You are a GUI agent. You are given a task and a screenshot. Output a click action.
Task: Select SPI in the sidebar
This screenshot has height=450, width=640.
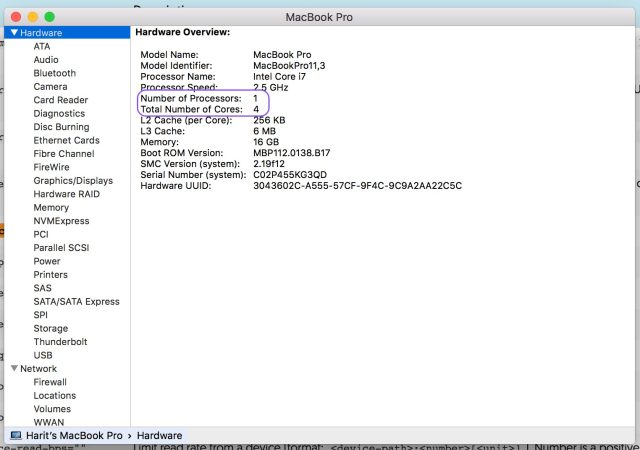coord(40,315)
